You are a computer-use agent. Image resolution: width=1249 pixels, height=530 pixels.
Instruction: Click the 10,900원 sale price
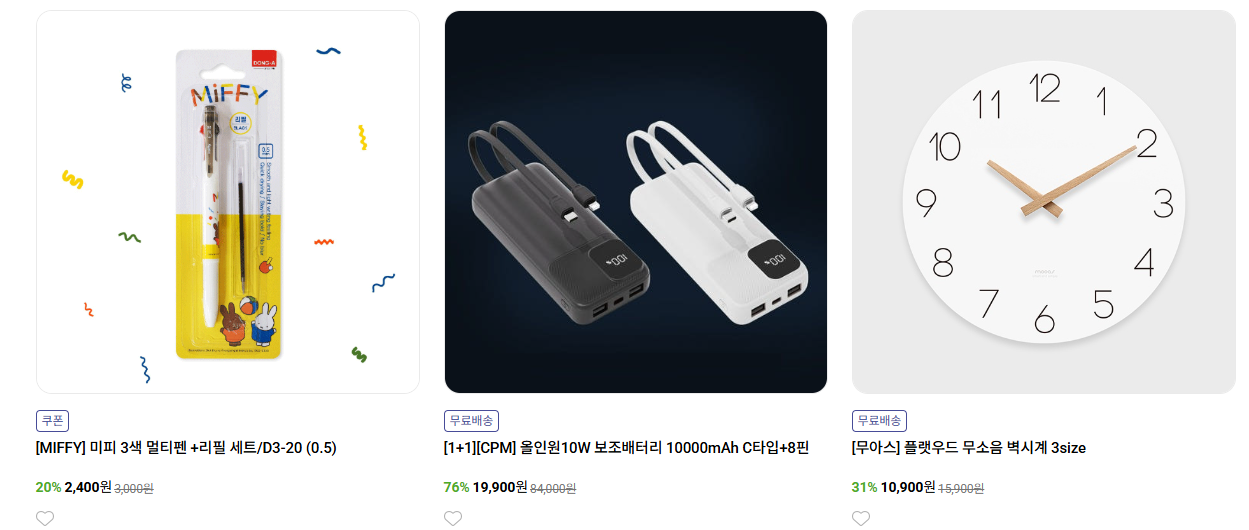tap(908, 488)
